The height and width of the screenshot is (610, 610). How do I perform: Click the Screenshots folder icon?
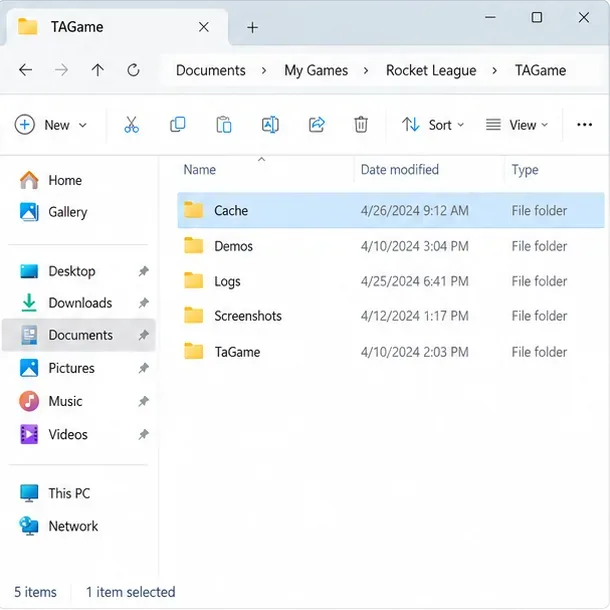[x=194, y=316]
